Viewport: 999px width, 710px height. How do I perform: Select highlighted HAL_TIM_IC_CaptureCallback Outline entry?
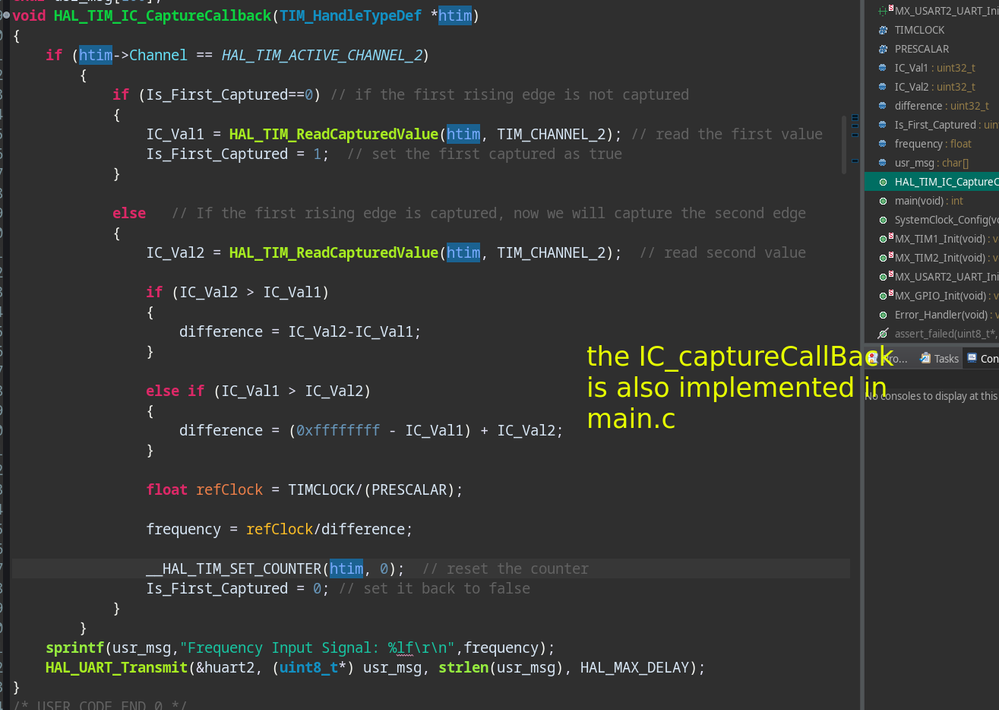[931, 182]
